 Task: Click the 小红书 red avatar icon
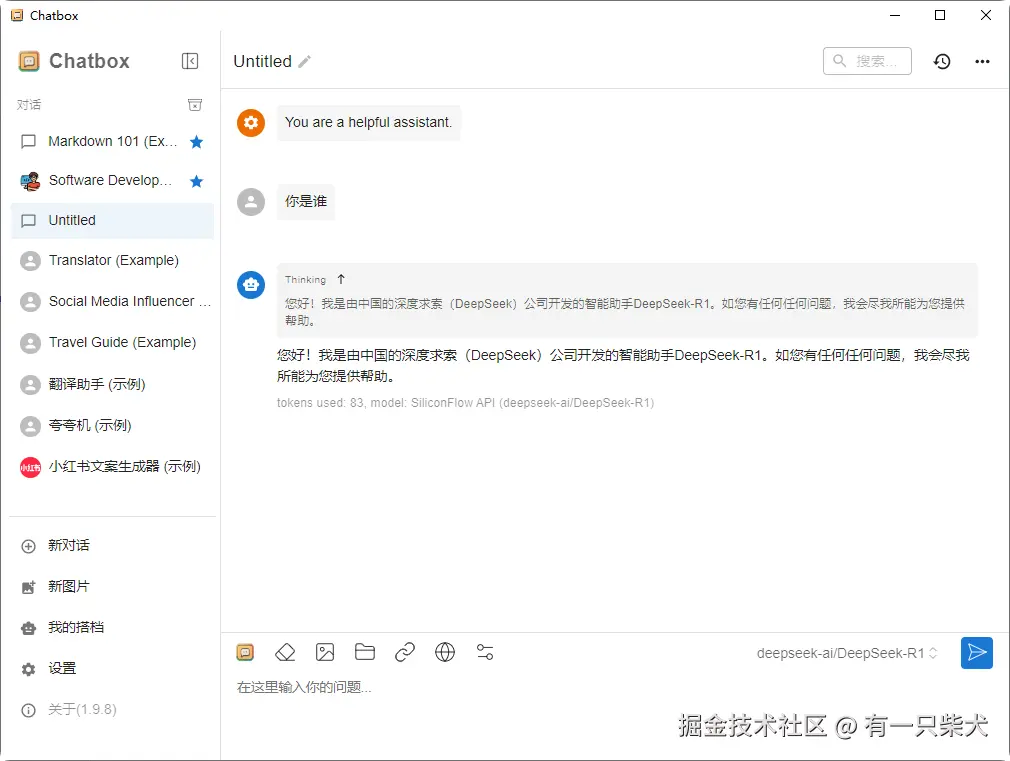(x=30, y=467)
